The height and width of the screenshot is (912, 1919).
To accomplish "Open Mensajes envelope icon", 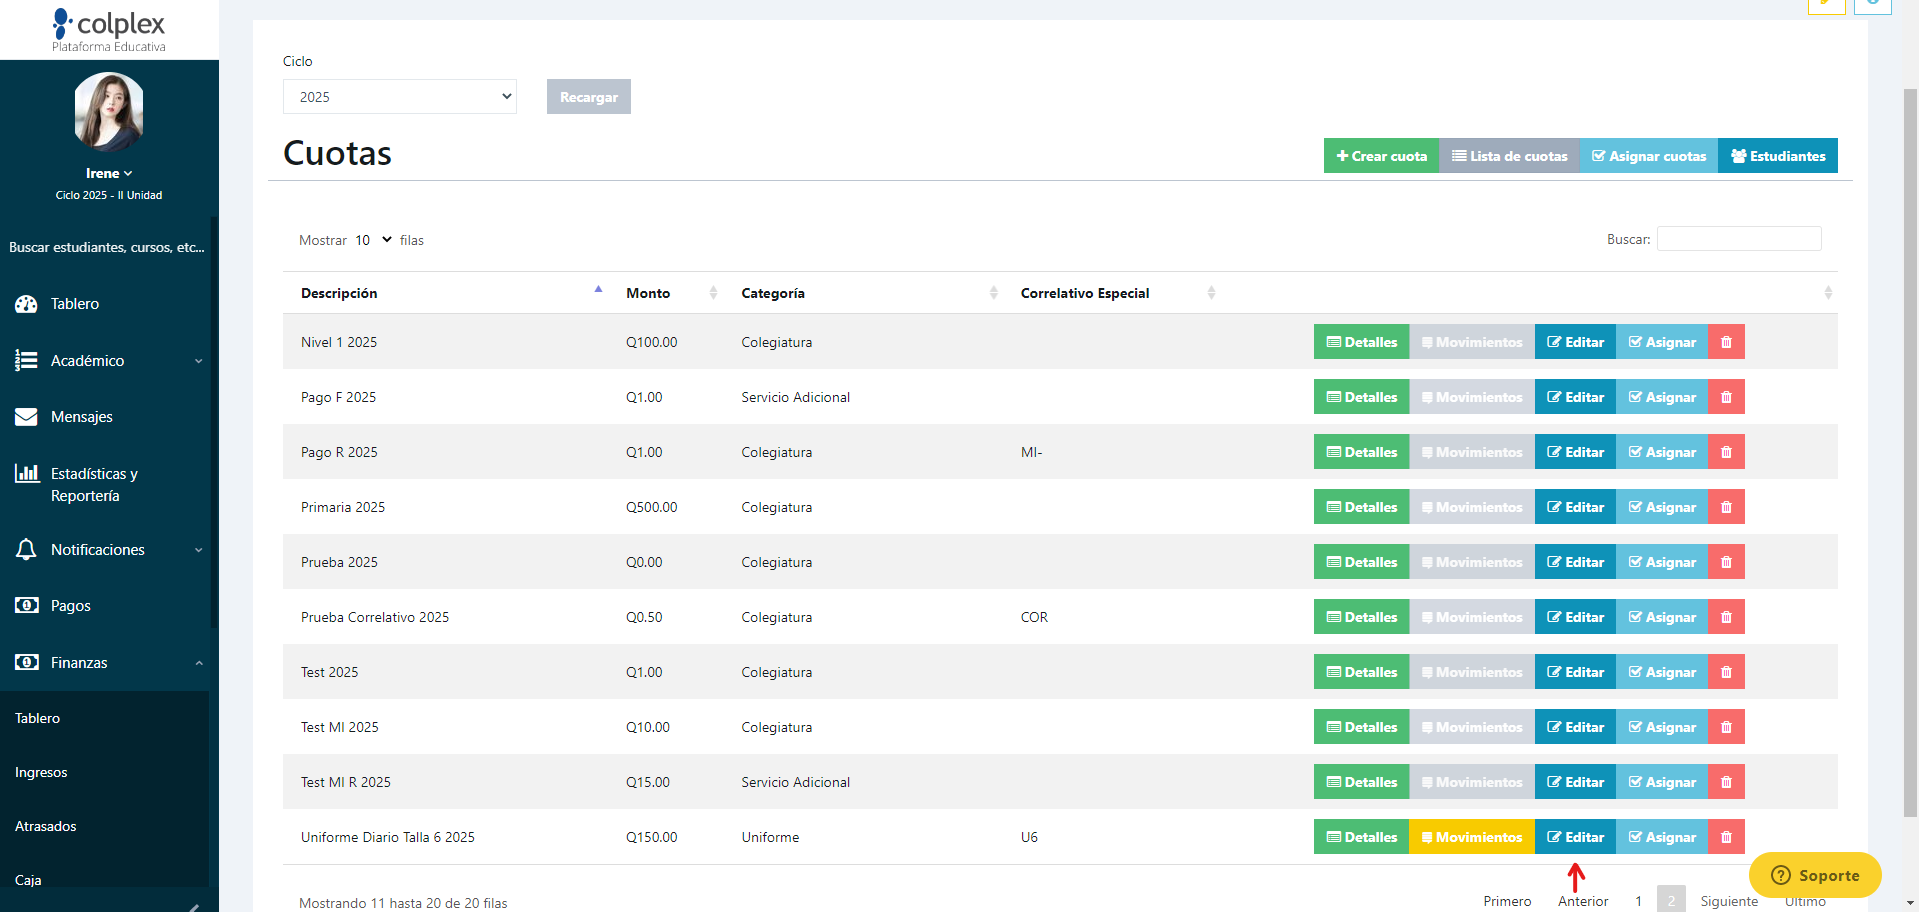I will (x=26, y=417).
